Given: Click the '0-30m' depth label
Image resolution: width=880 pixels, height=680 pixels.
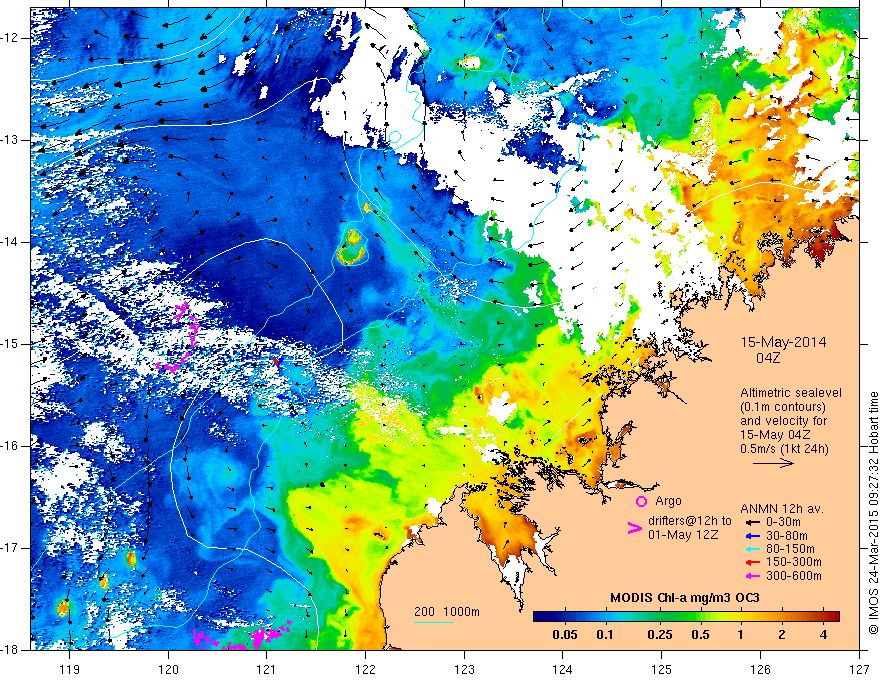Looking at the screenshot, I should click(783, 522).
